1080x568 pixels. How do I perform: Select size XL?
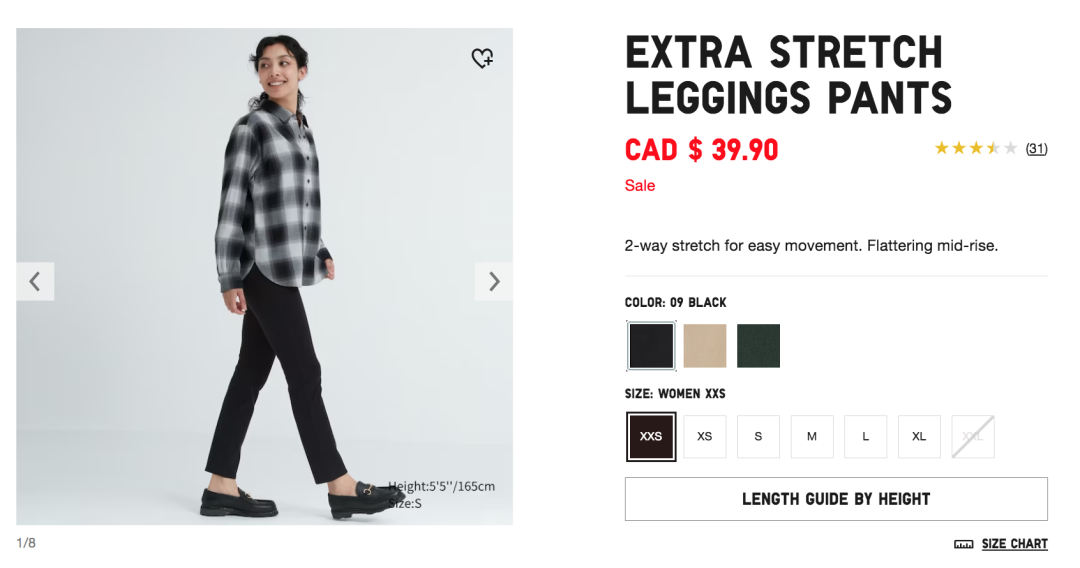coord(919,437)
